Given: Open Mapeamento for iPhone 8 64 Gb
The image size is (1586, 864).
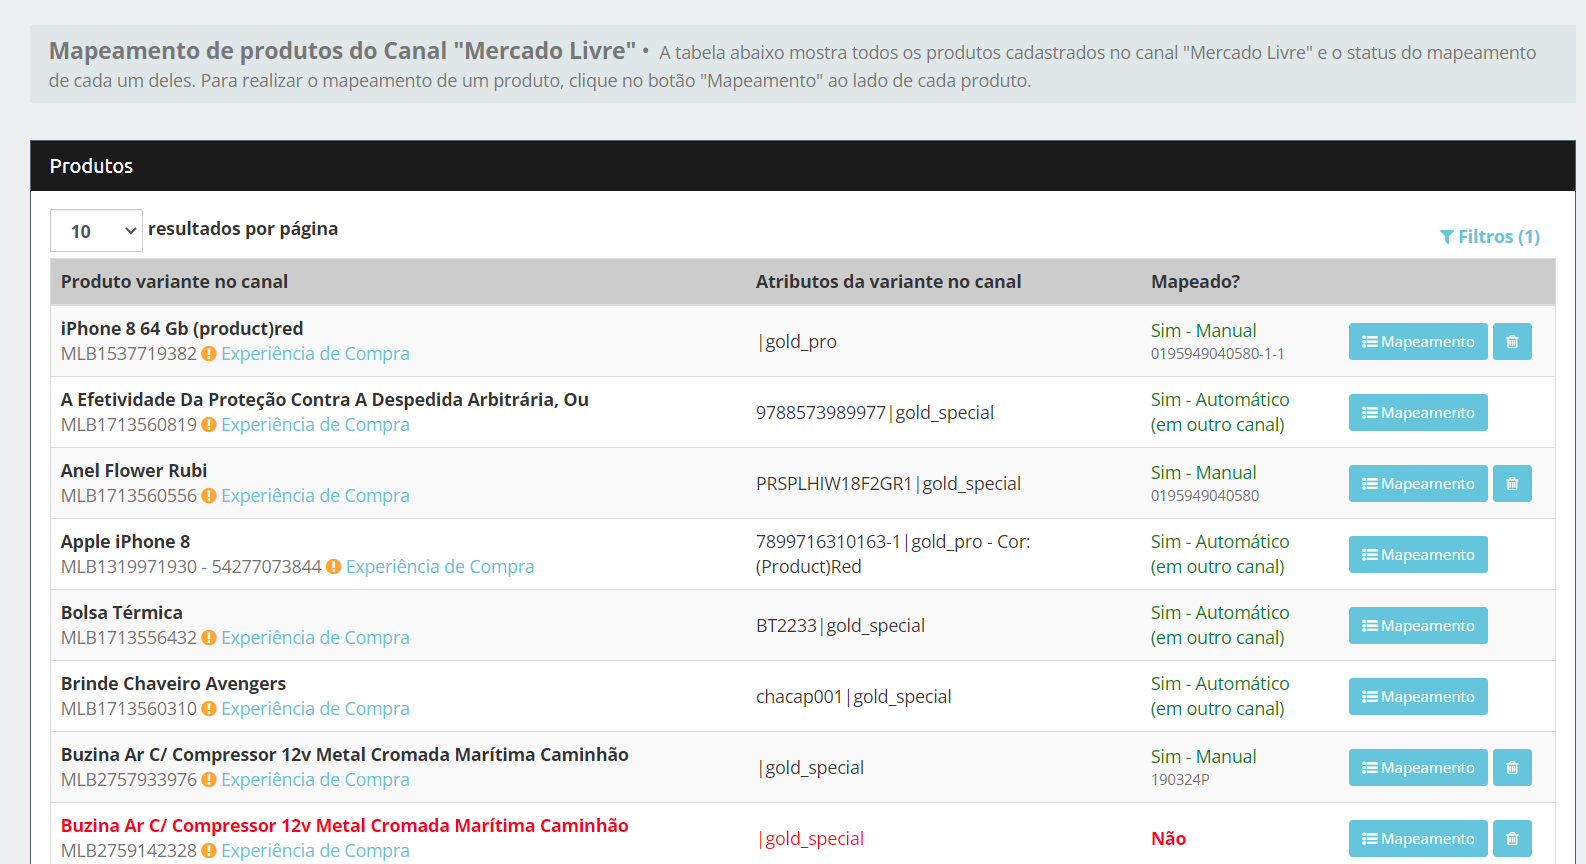Looking at the screenshot, I should tap(1418, 342).
